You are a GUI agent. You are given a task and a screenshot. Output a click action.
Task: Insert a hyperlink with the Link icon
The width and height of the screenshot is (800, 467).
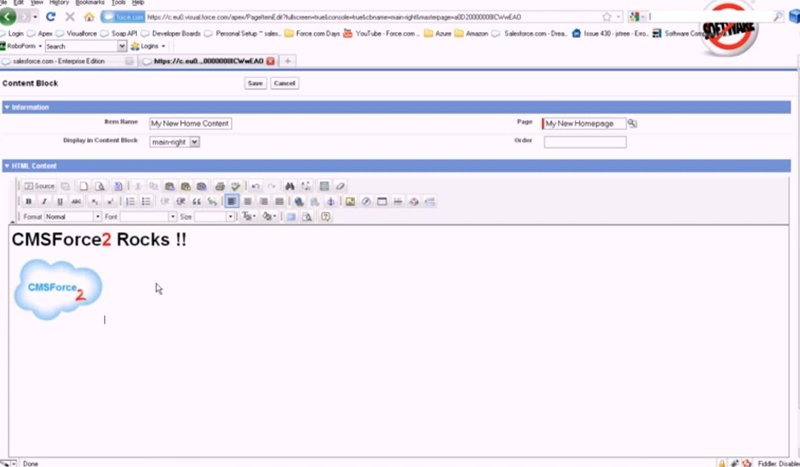[299, 202]
